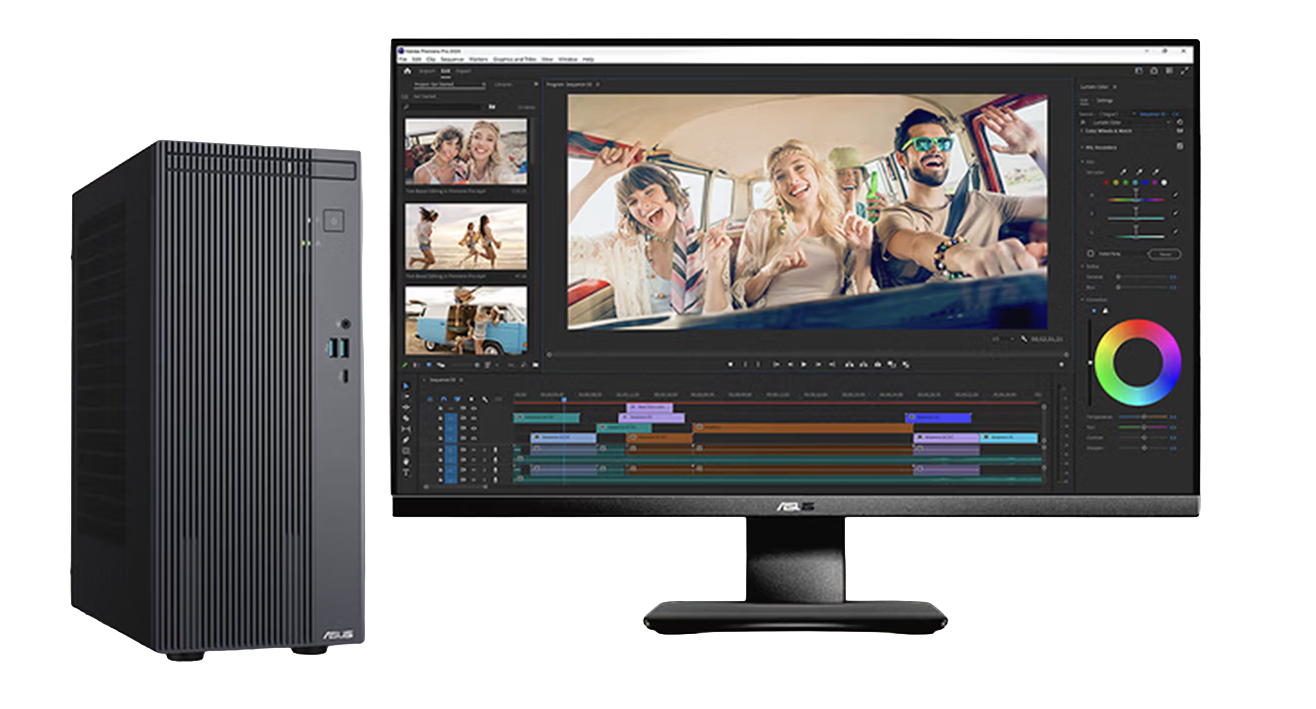
Task: Select the Selection arrow tool in timeline toolbar
Action: [x=406, y=386]
